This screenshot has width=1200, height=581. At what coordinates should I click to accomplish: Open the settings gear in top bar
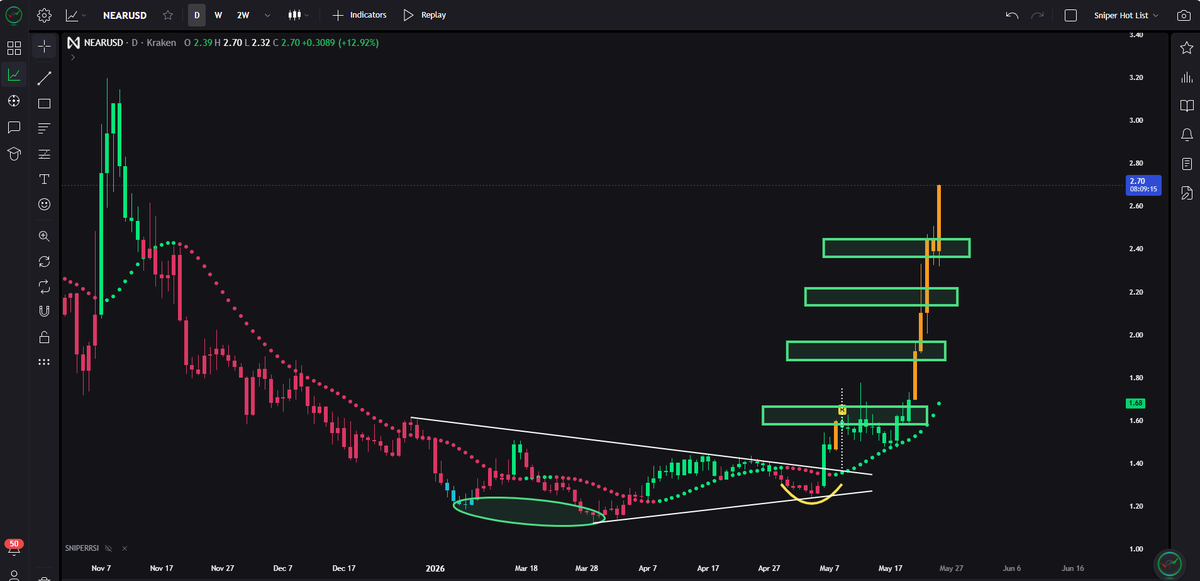coord(44,15)
